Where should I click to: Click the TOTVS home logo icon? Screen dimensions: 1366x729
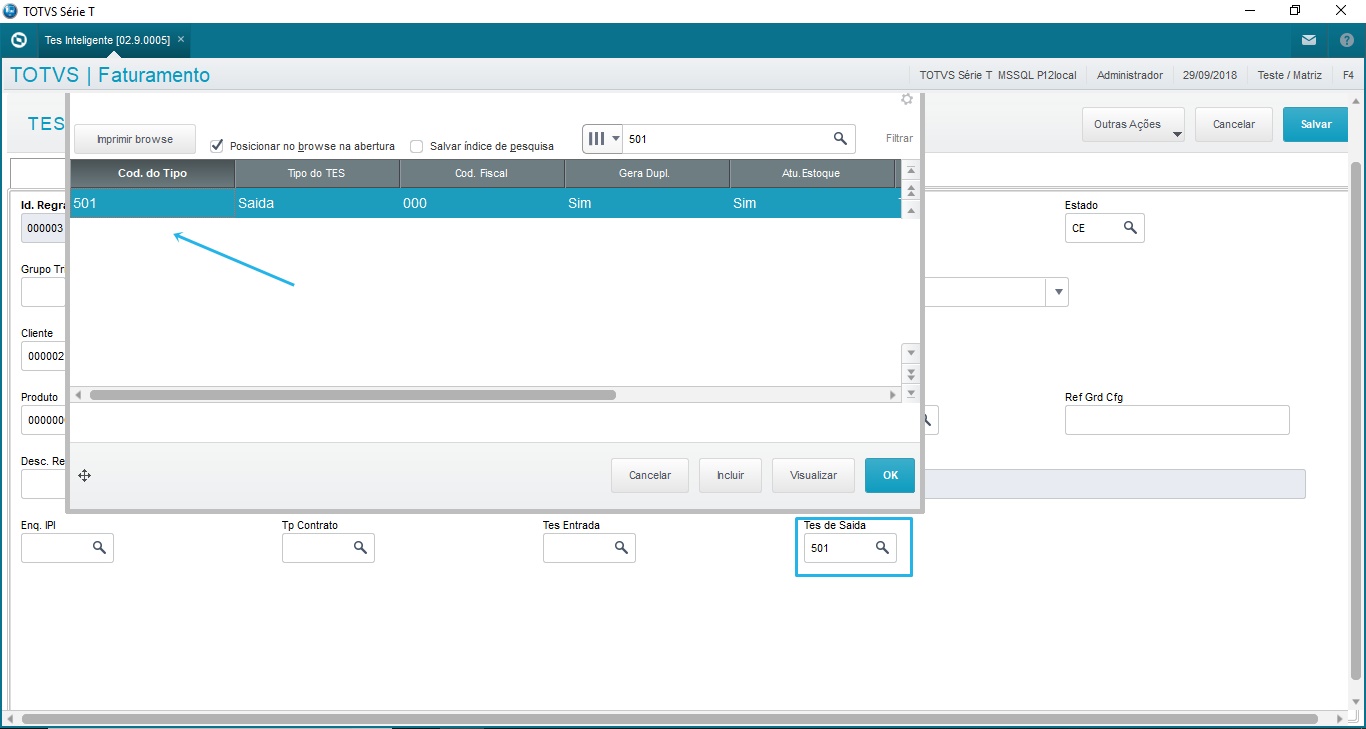click(18, 41)
